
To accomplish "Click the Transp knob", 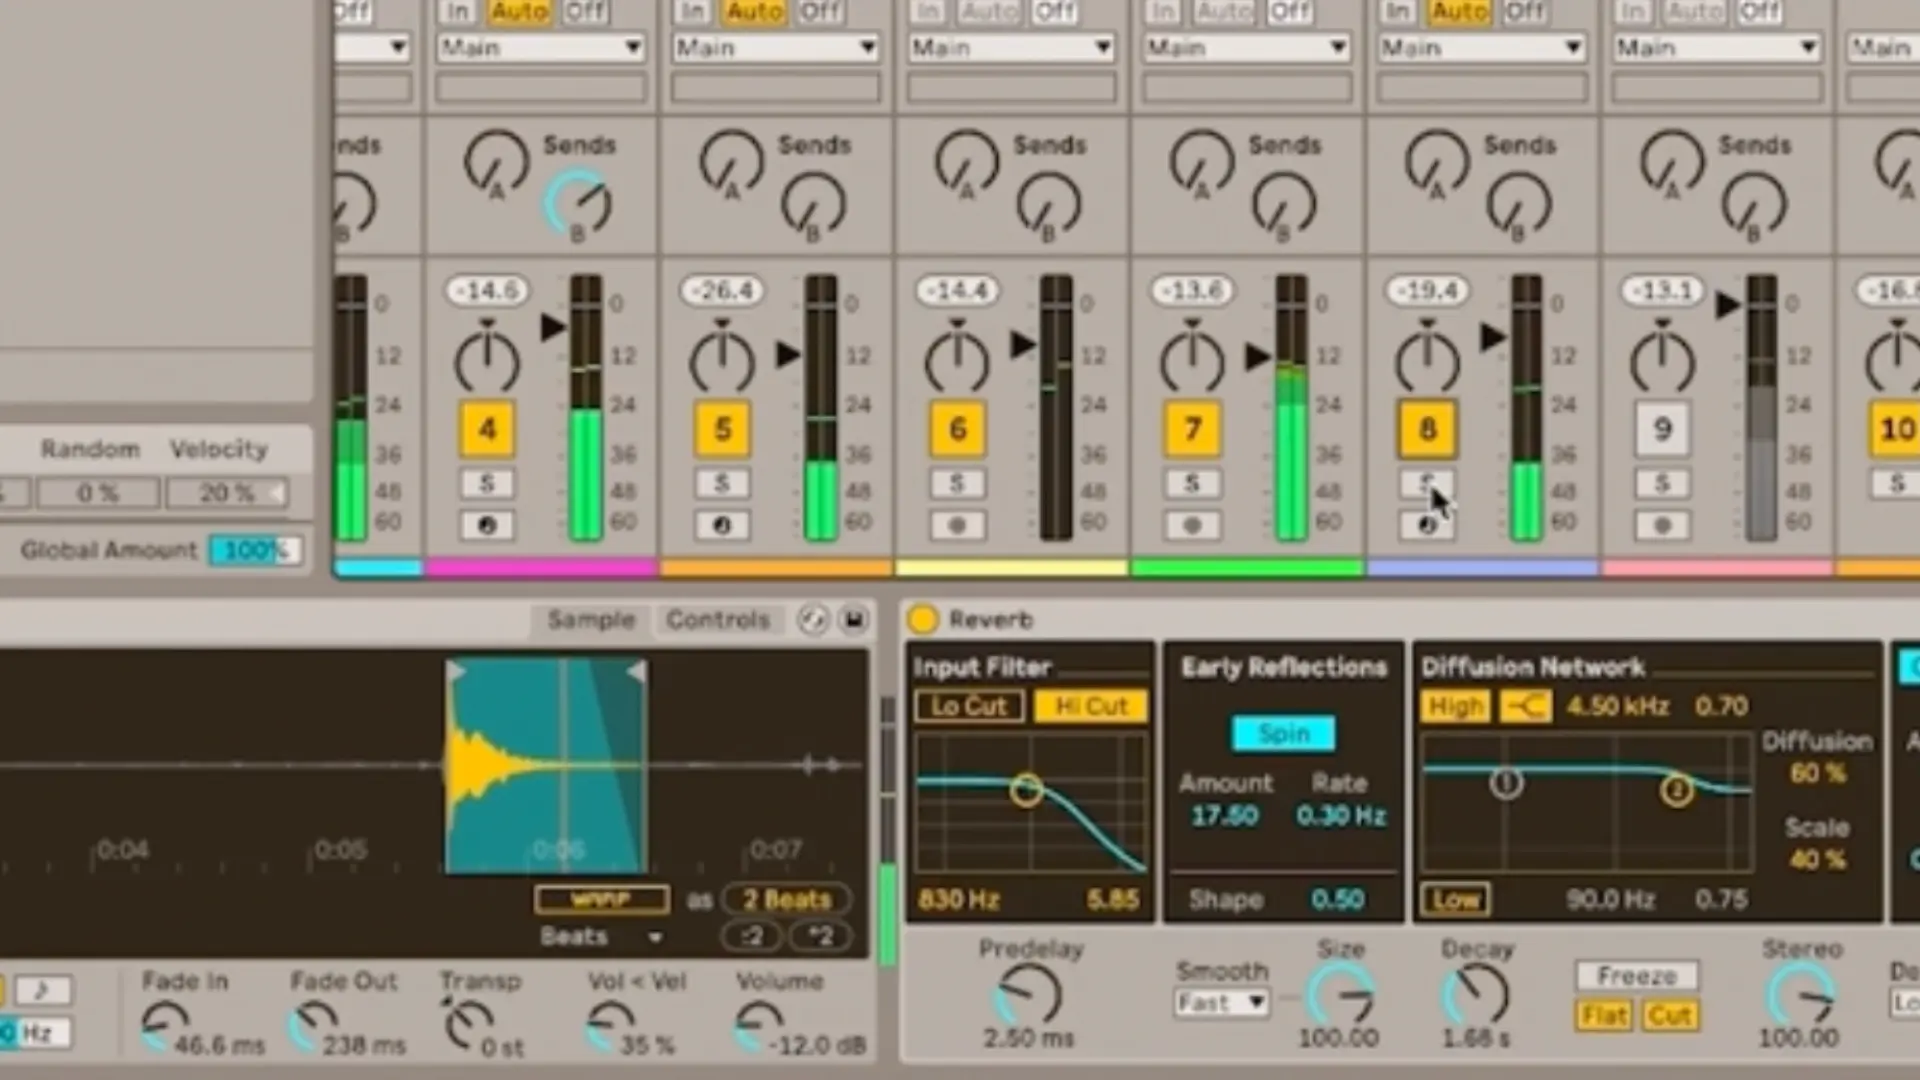I will point(468,1028).
